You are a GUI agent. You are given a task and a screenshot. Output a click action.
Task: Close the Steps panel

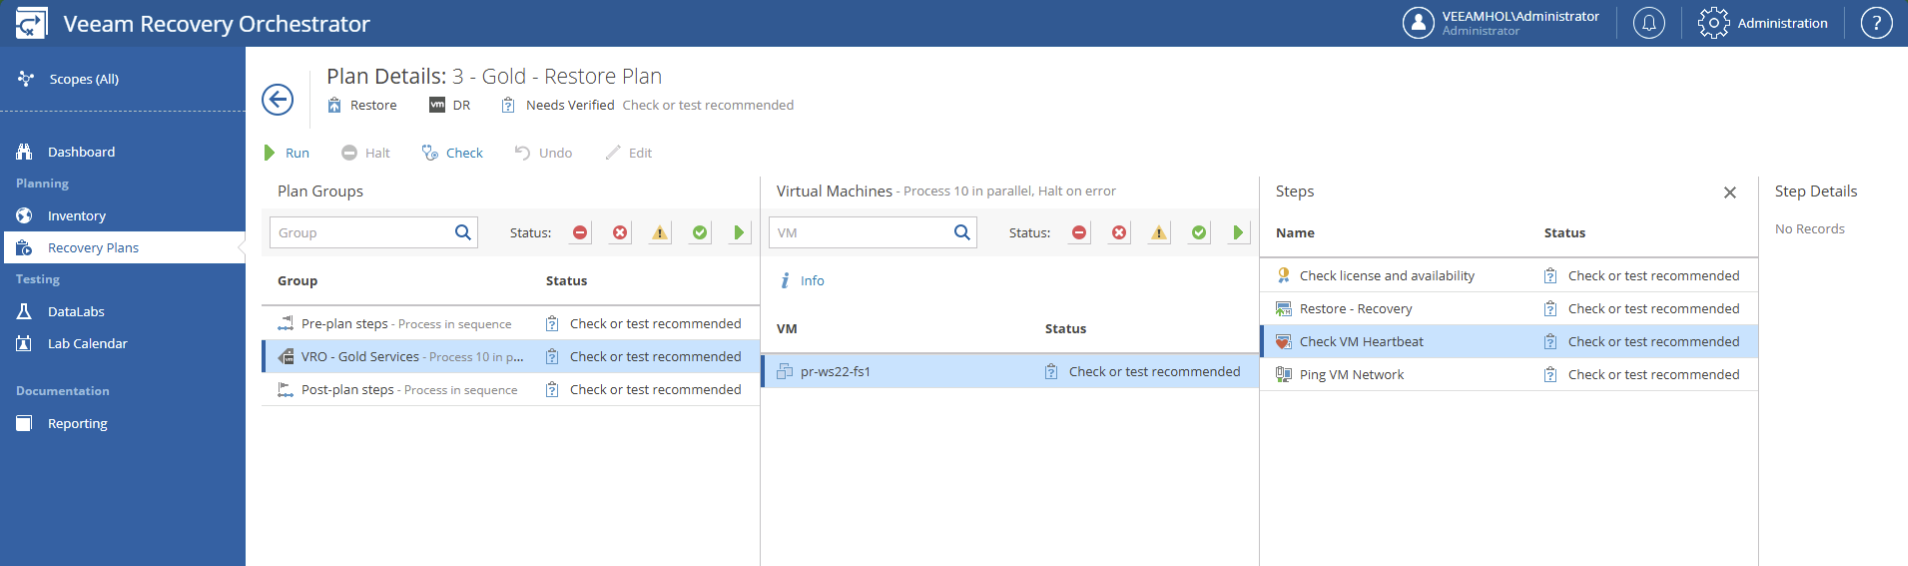click(x=1730, y=192)
